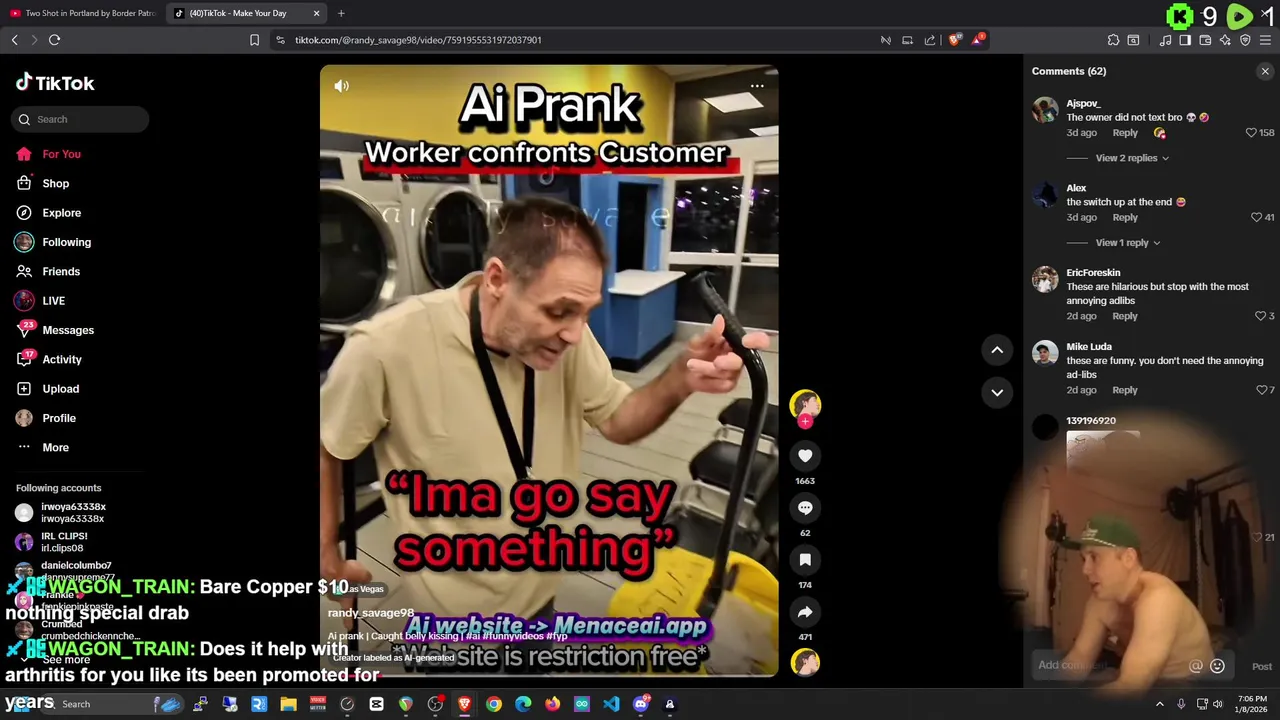Bookmark this page in the address bar
This screenshot has width=1280, height=720.
point(254,40)
